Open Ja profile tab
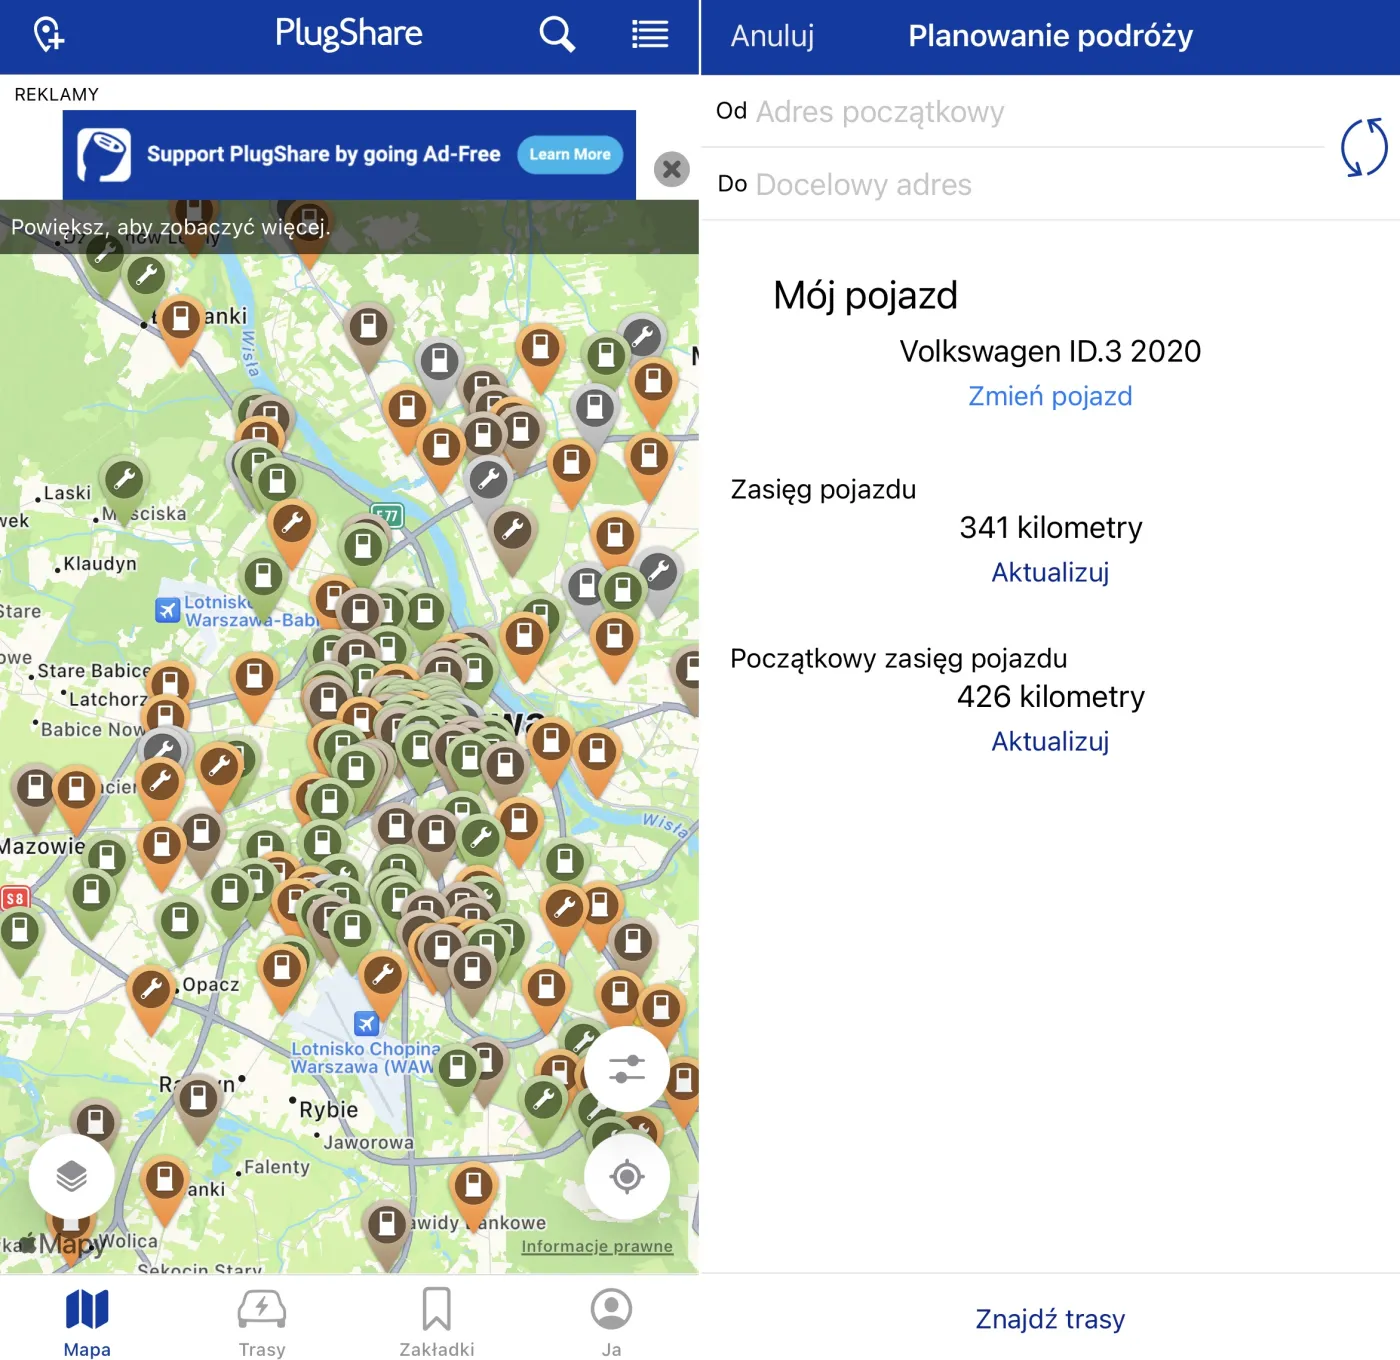This screenshot has width=1400, height=1360. point(611,1323)
